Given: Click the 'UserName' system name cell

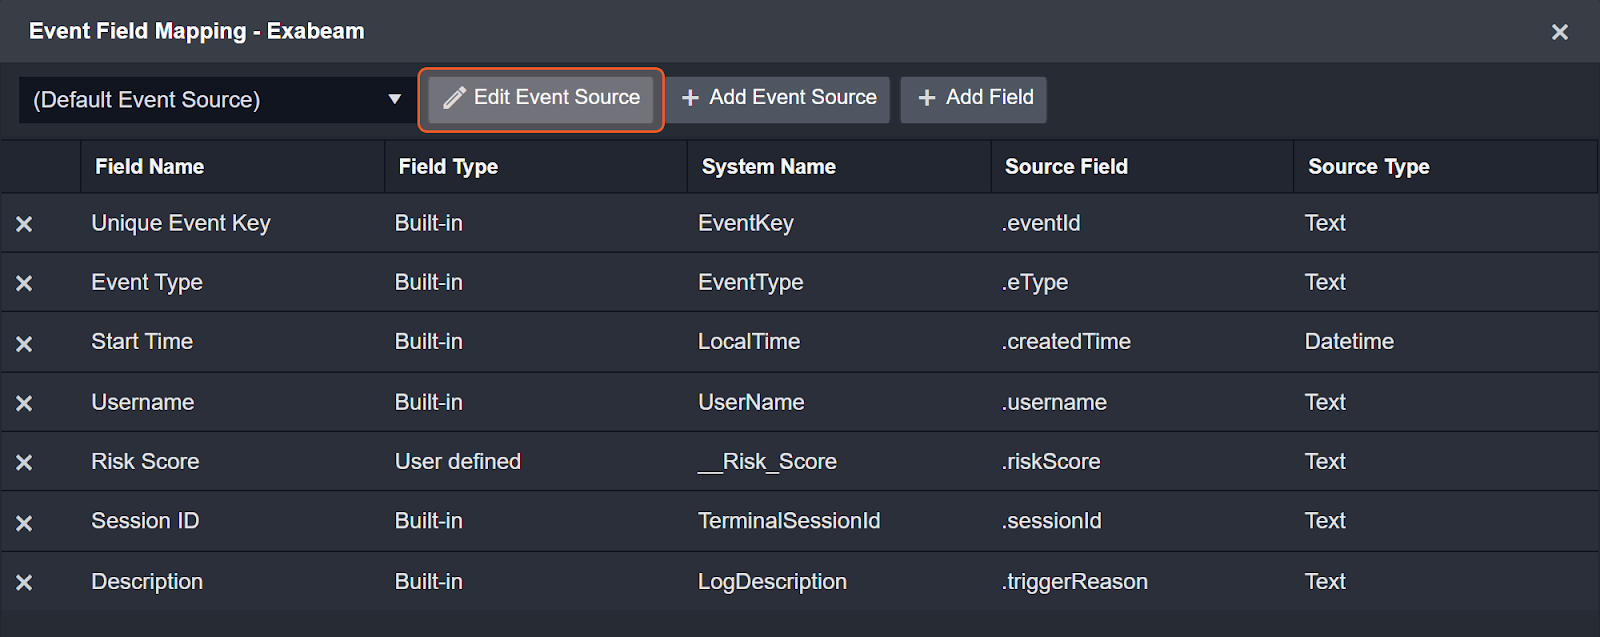Looking at the screenshot, I should [751, 402].
